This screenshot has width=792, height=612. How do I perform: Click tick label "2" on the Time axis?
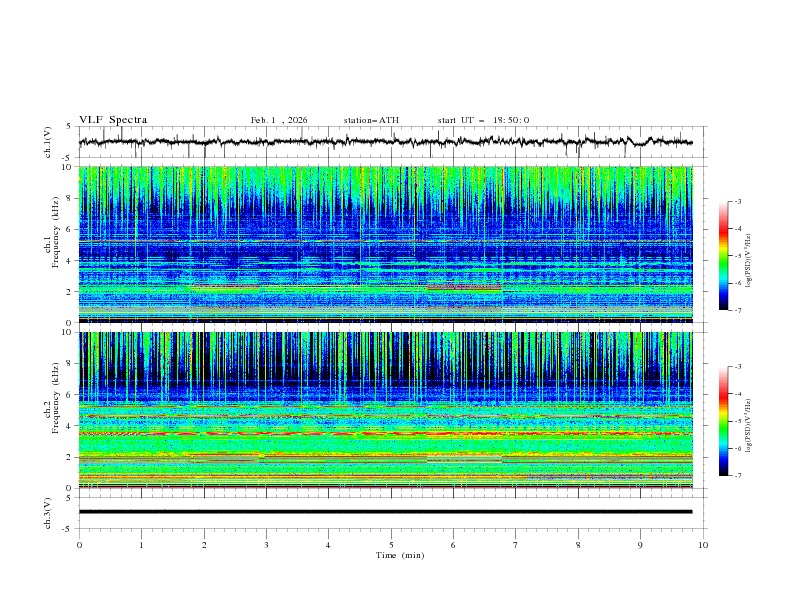(x=204, y=545)
